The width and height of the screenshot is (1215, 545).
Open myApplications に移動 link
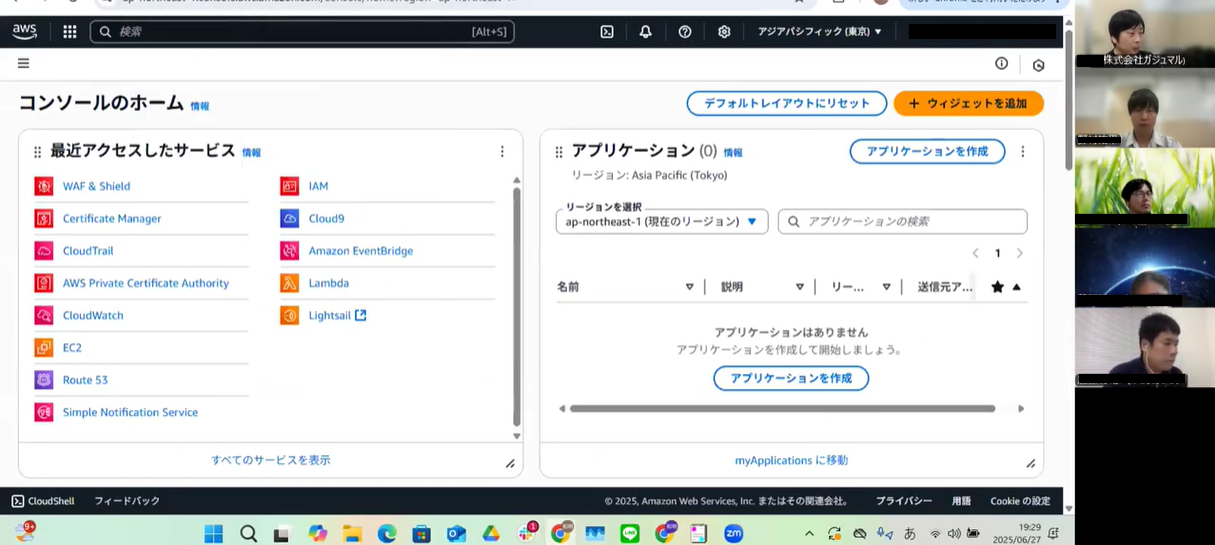[x=791, y=460]
